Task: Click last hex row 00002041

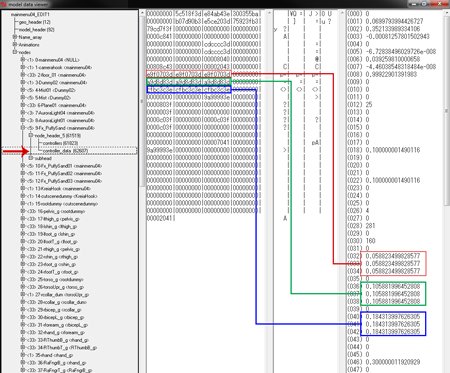Action: point(159,218)
